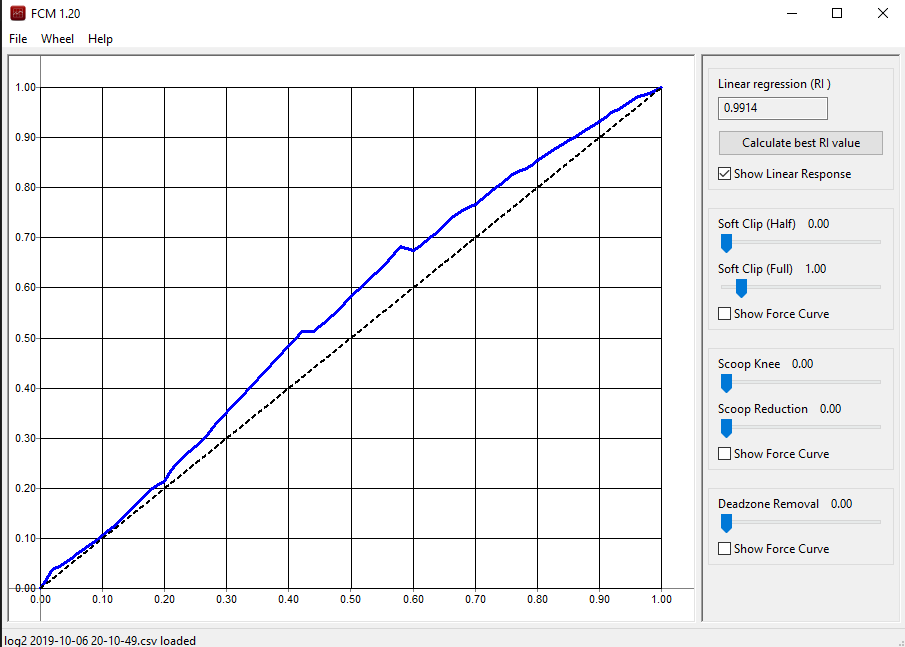This screenshot has height=647, width=905.
Task: Maximize the FCM window
Action: (837, 13)
